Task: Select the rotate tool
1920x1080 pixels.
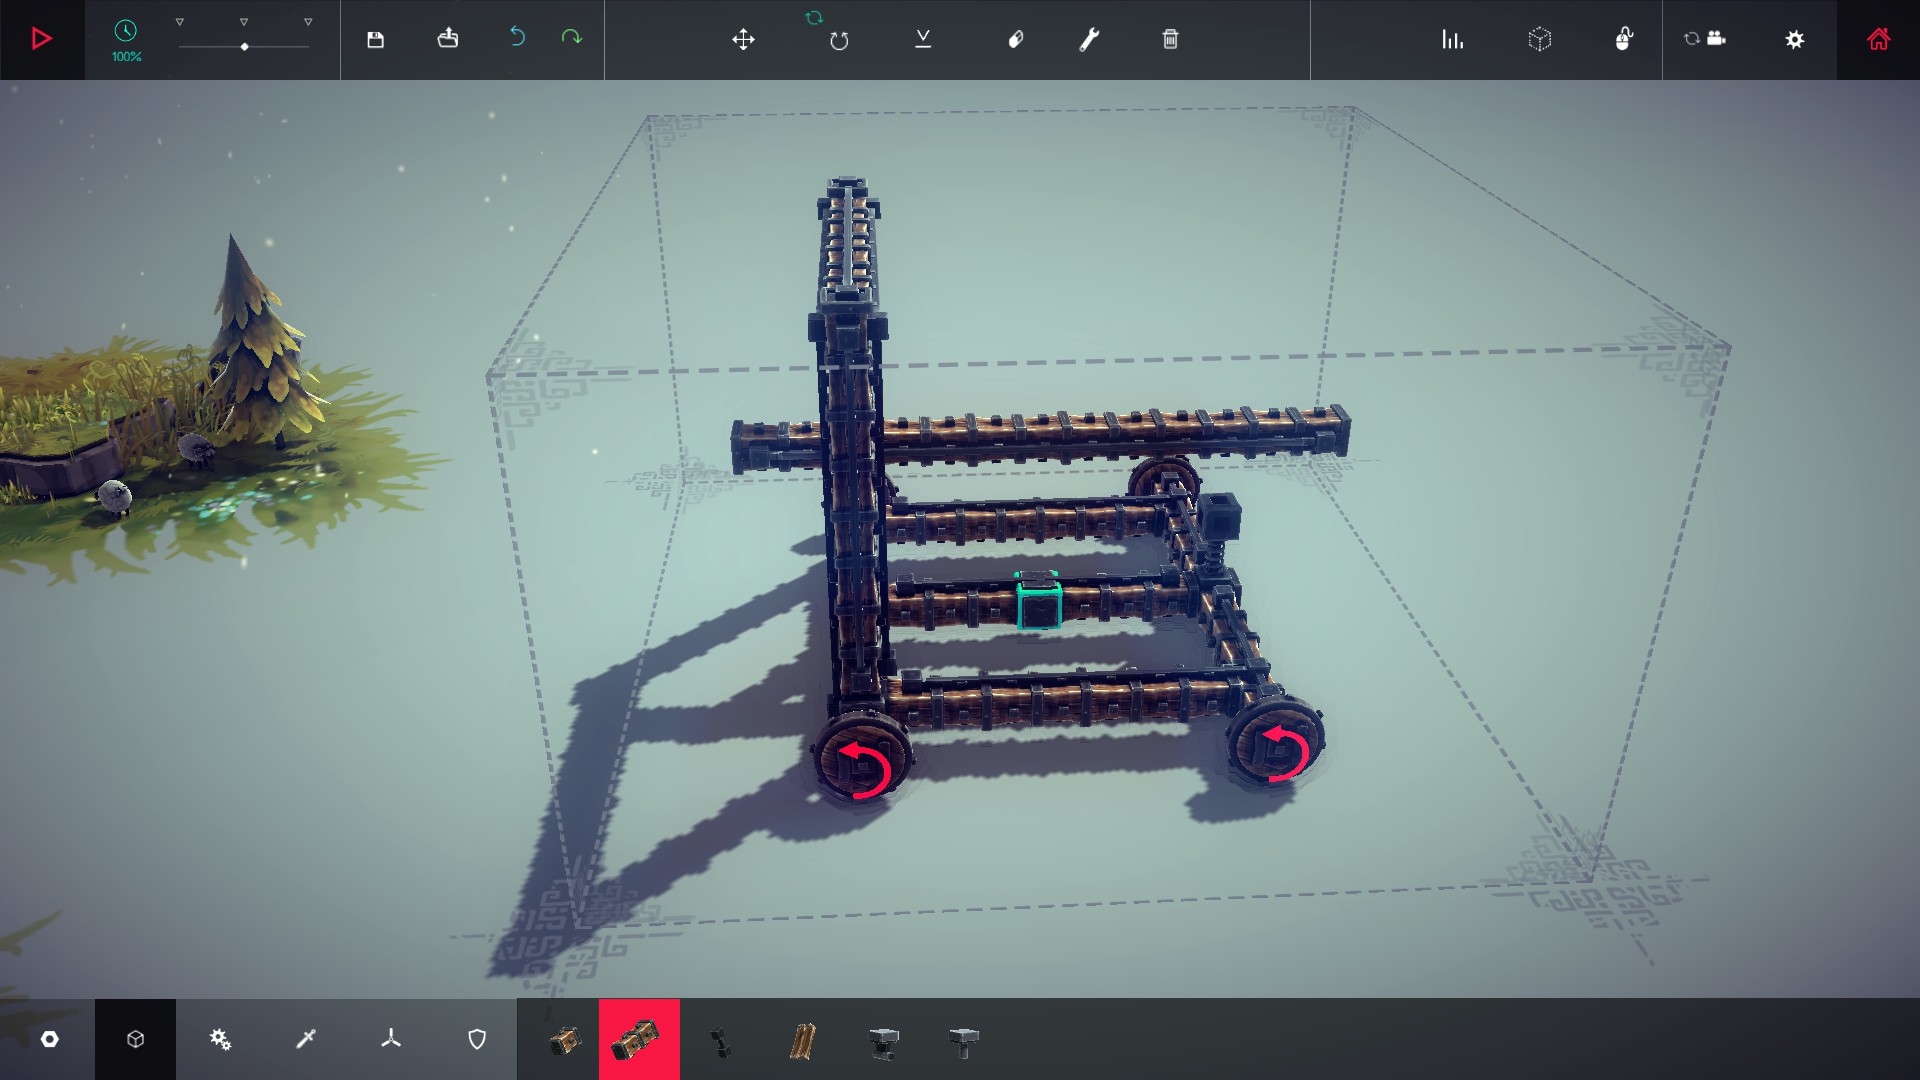Action: pos(838,40)
